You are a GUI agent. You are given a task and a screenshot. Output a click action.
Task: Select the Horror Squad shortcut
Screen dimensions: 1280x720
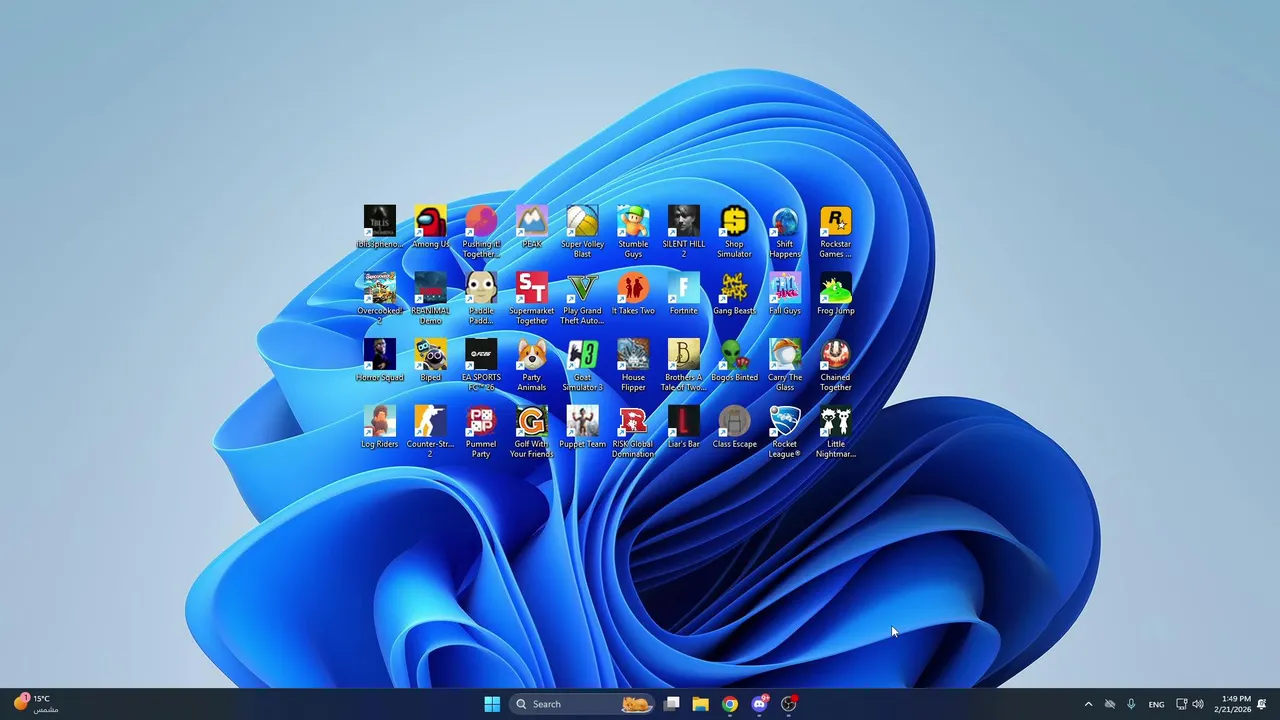pos(380,360)
